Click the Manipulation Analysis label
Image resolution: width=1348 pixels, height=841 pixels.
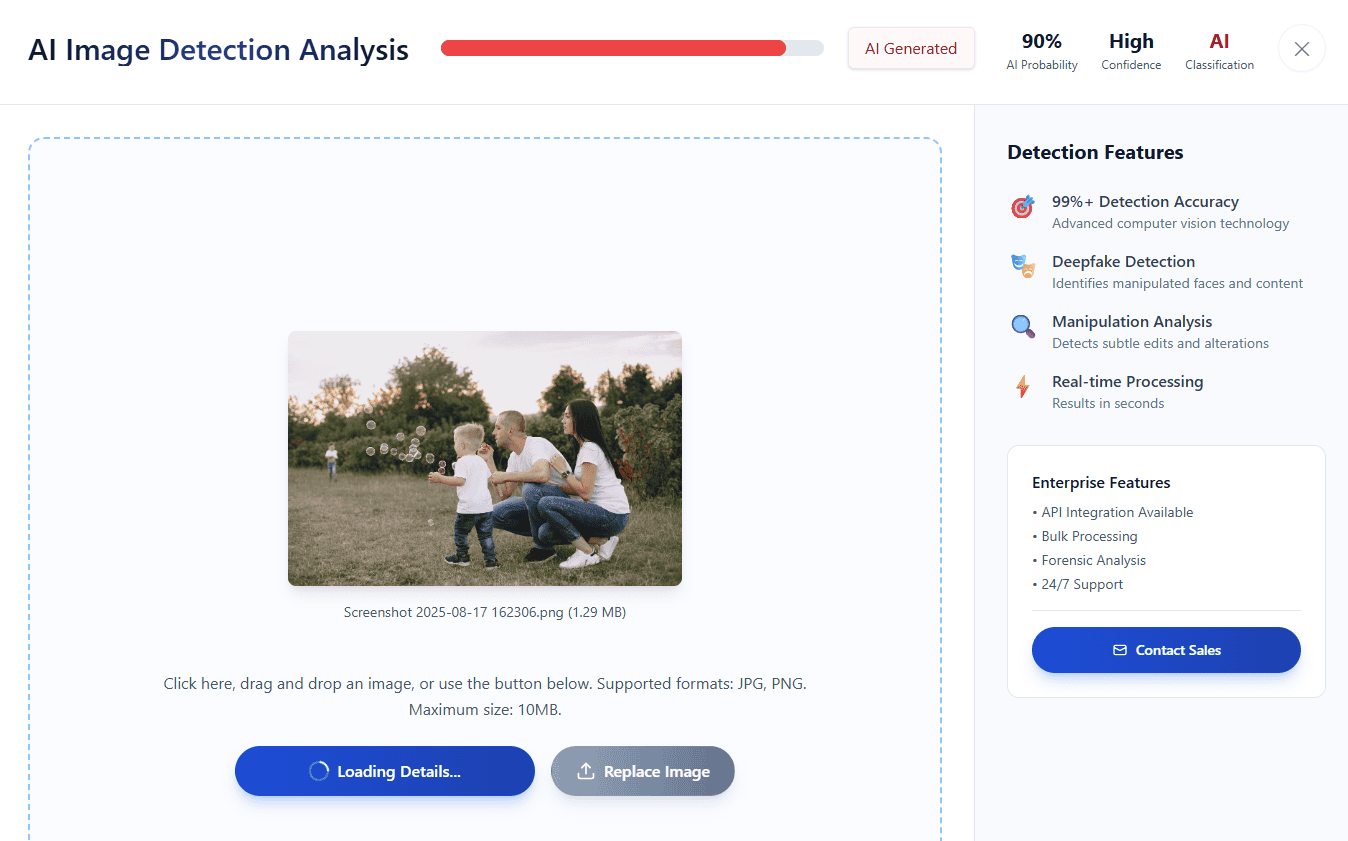tap(1132, 321)
